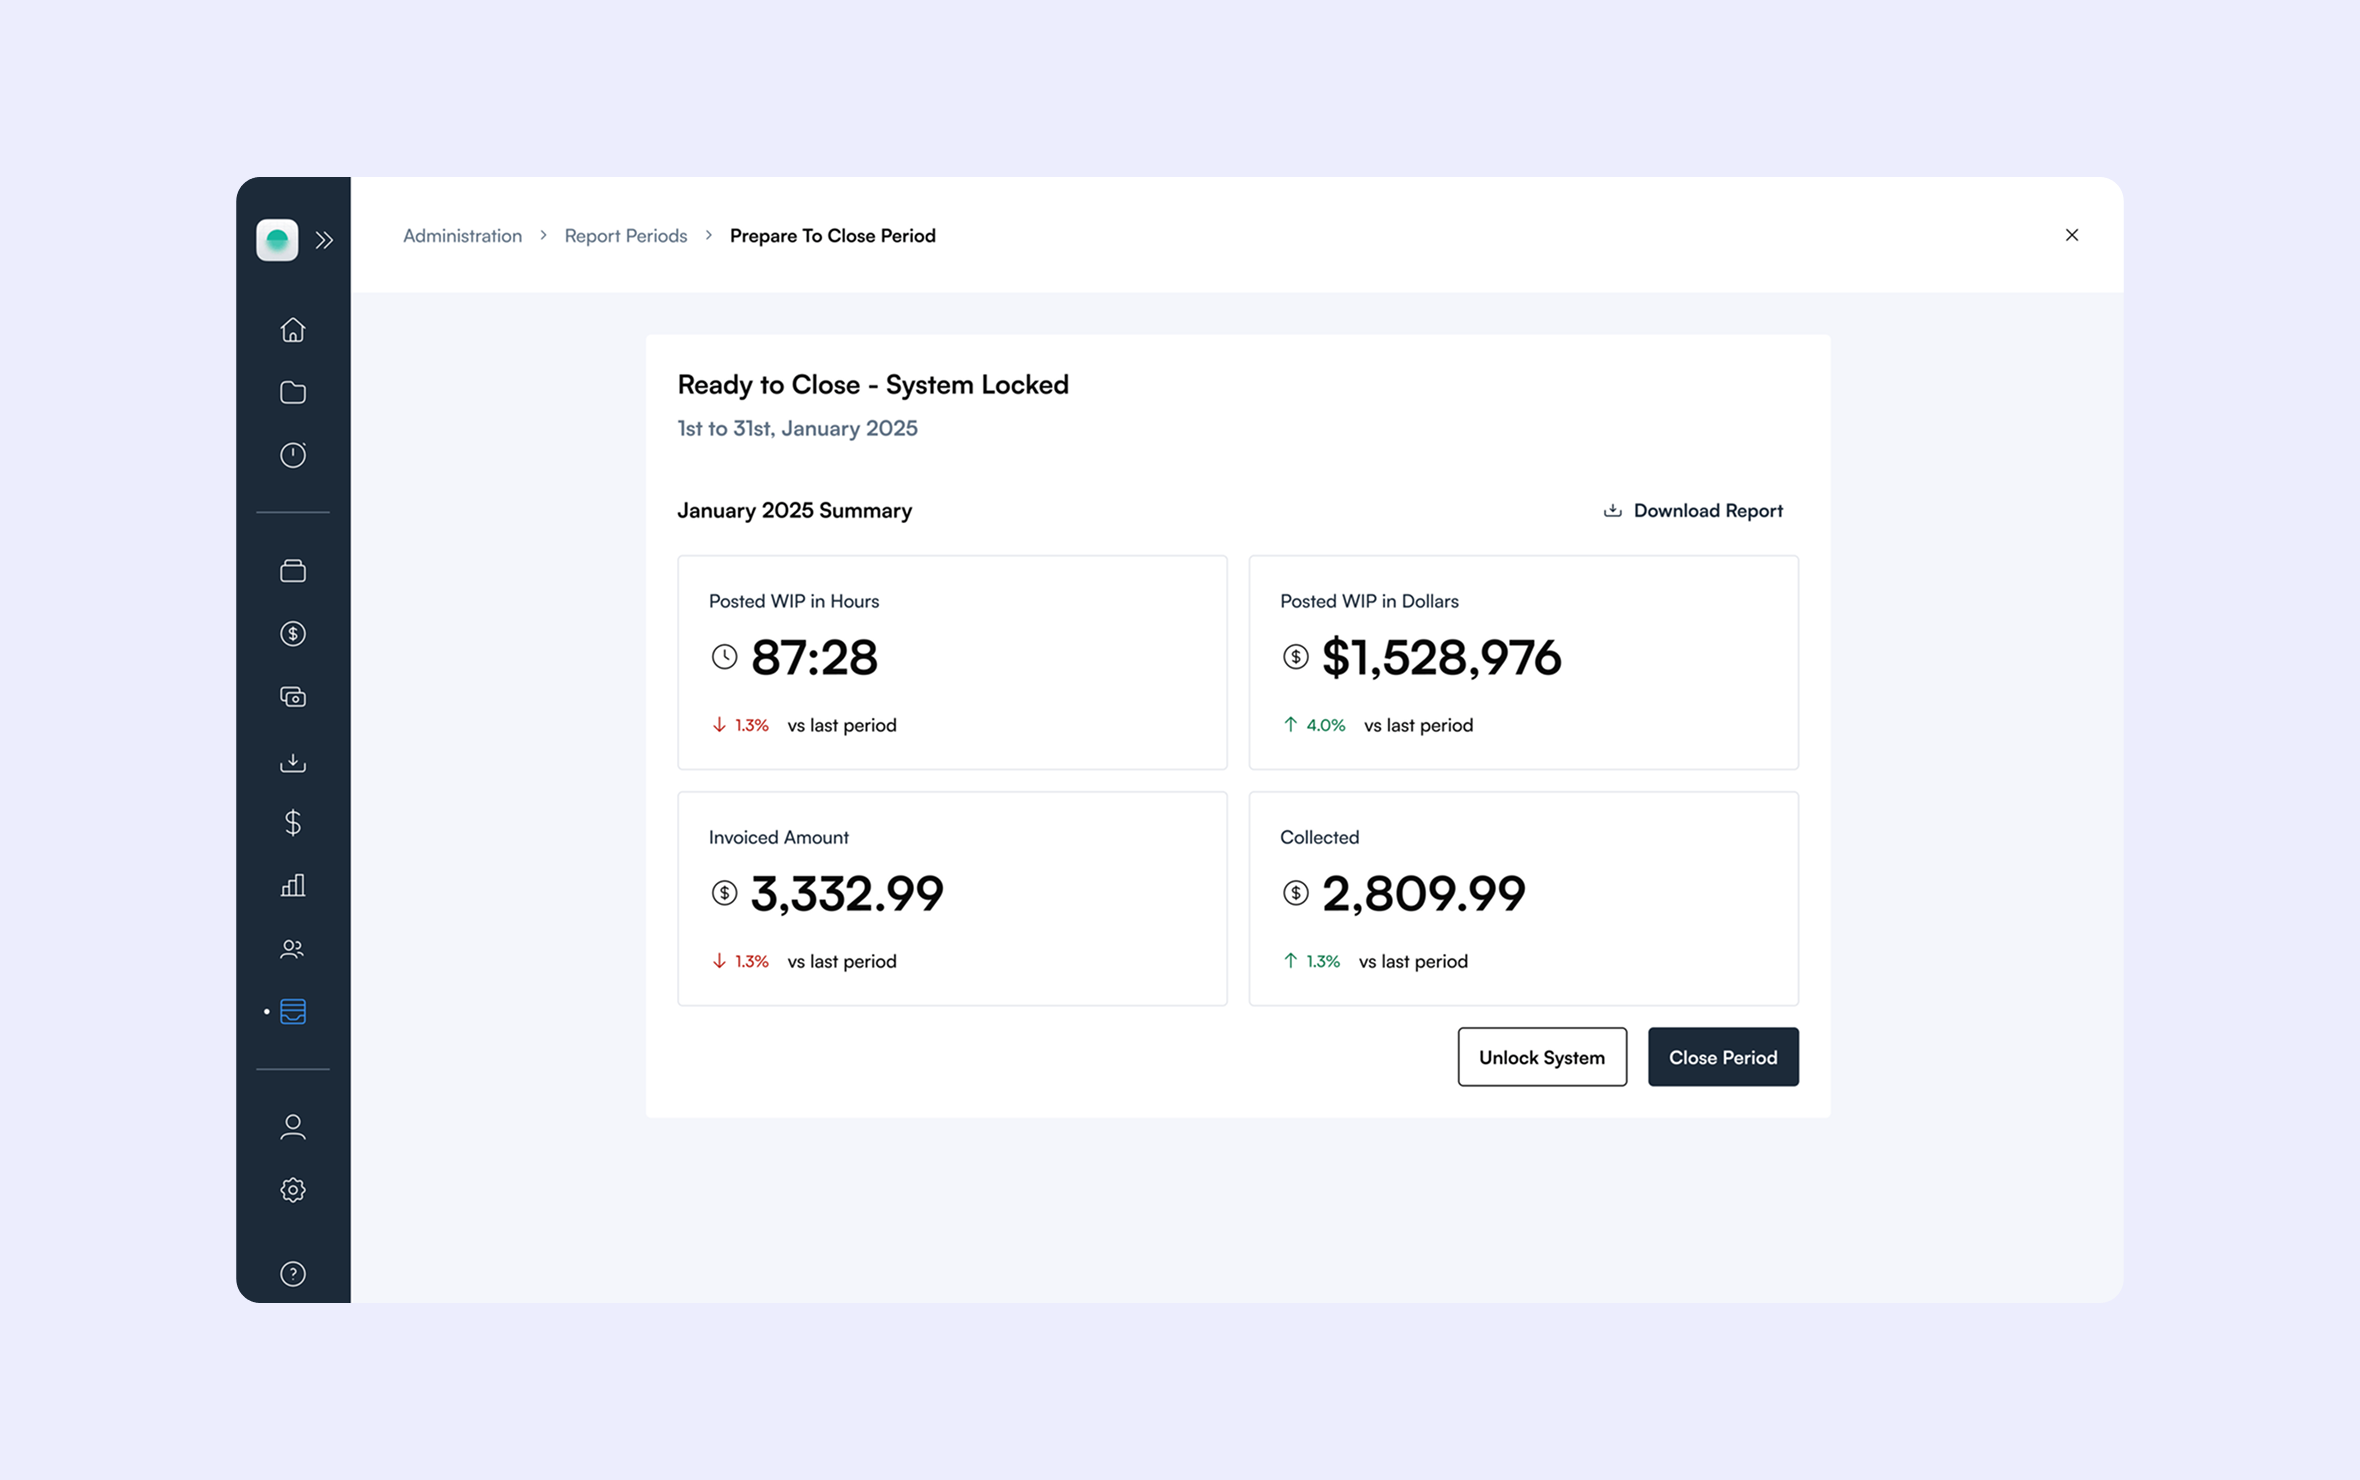2360x1480 pixels.
Task: Expand sidebar with double chevron
Action: click(324, 240)
